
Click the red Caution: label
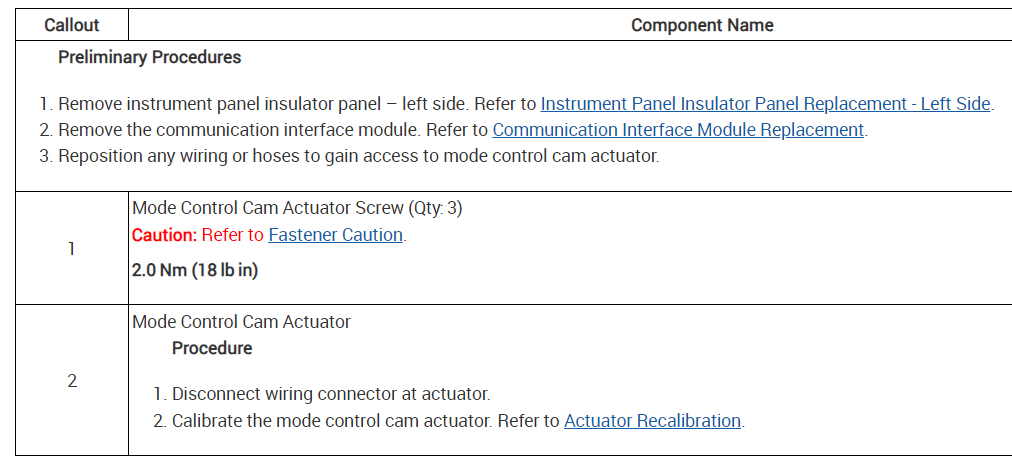point(164,236)
